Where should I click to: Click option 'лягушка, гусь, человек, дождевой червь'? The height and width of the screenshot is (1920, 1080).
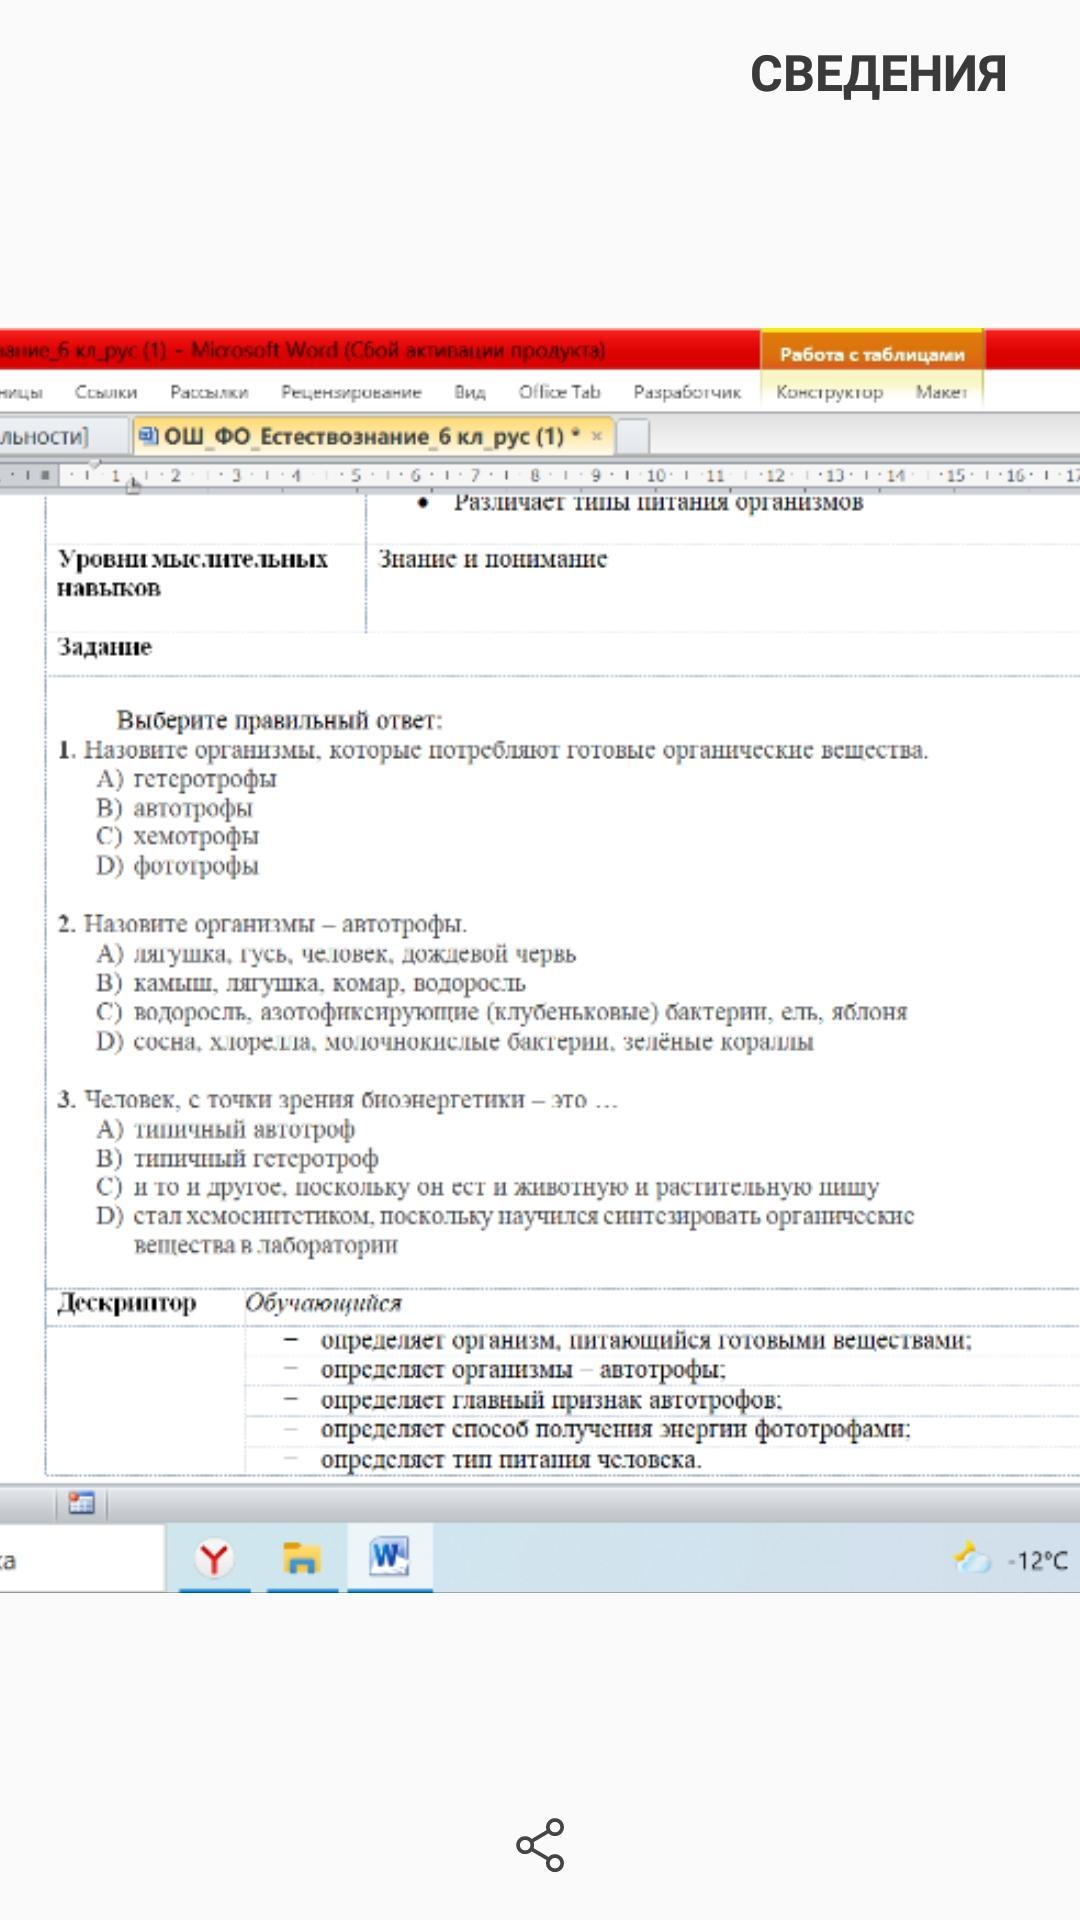point(354,954)
